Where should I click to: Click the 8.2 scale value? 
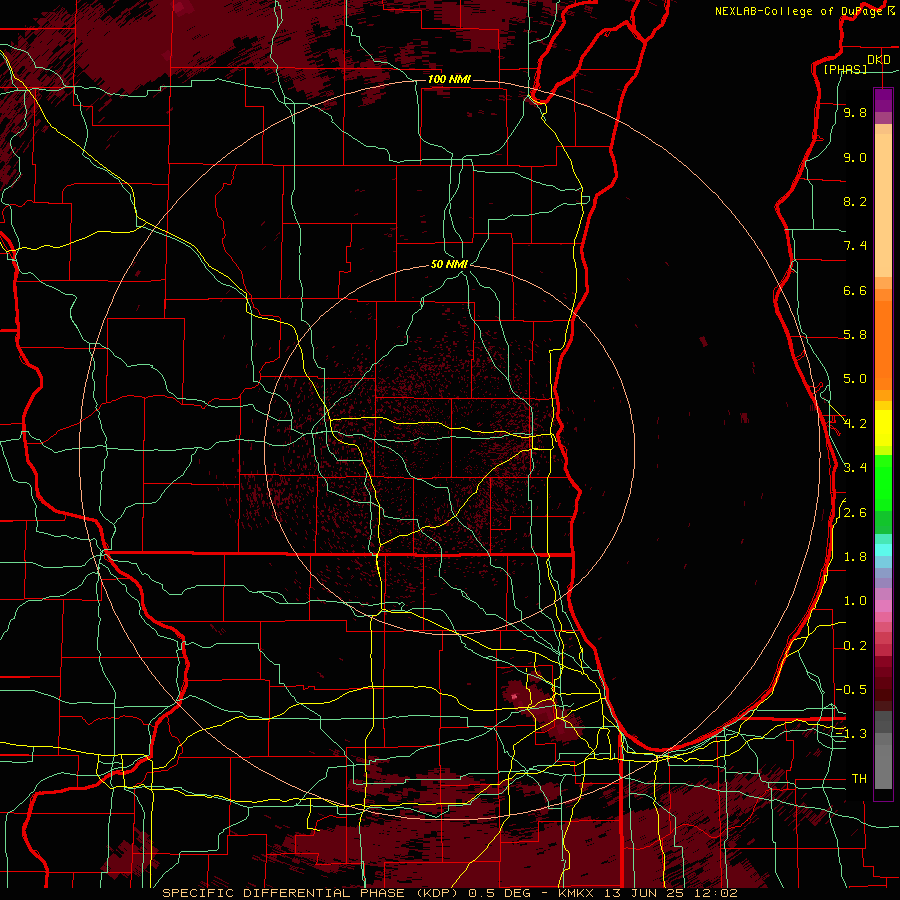click(855, 201)
